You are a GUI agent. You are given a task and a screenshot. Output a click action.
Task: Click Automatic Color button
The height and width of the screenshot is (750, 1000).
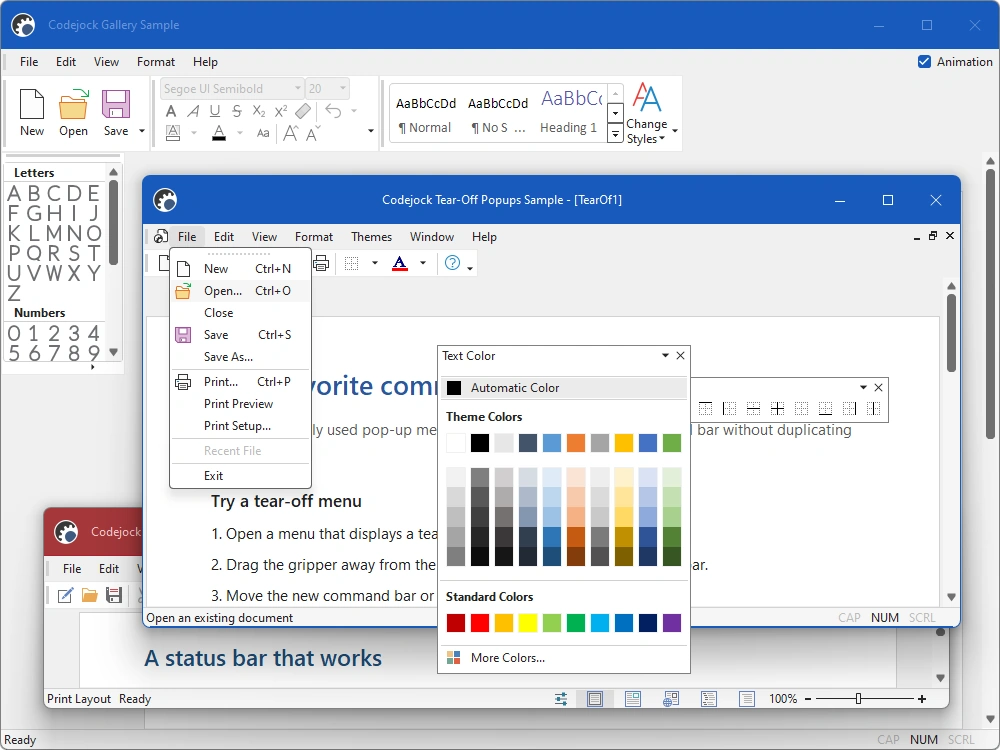564,388
